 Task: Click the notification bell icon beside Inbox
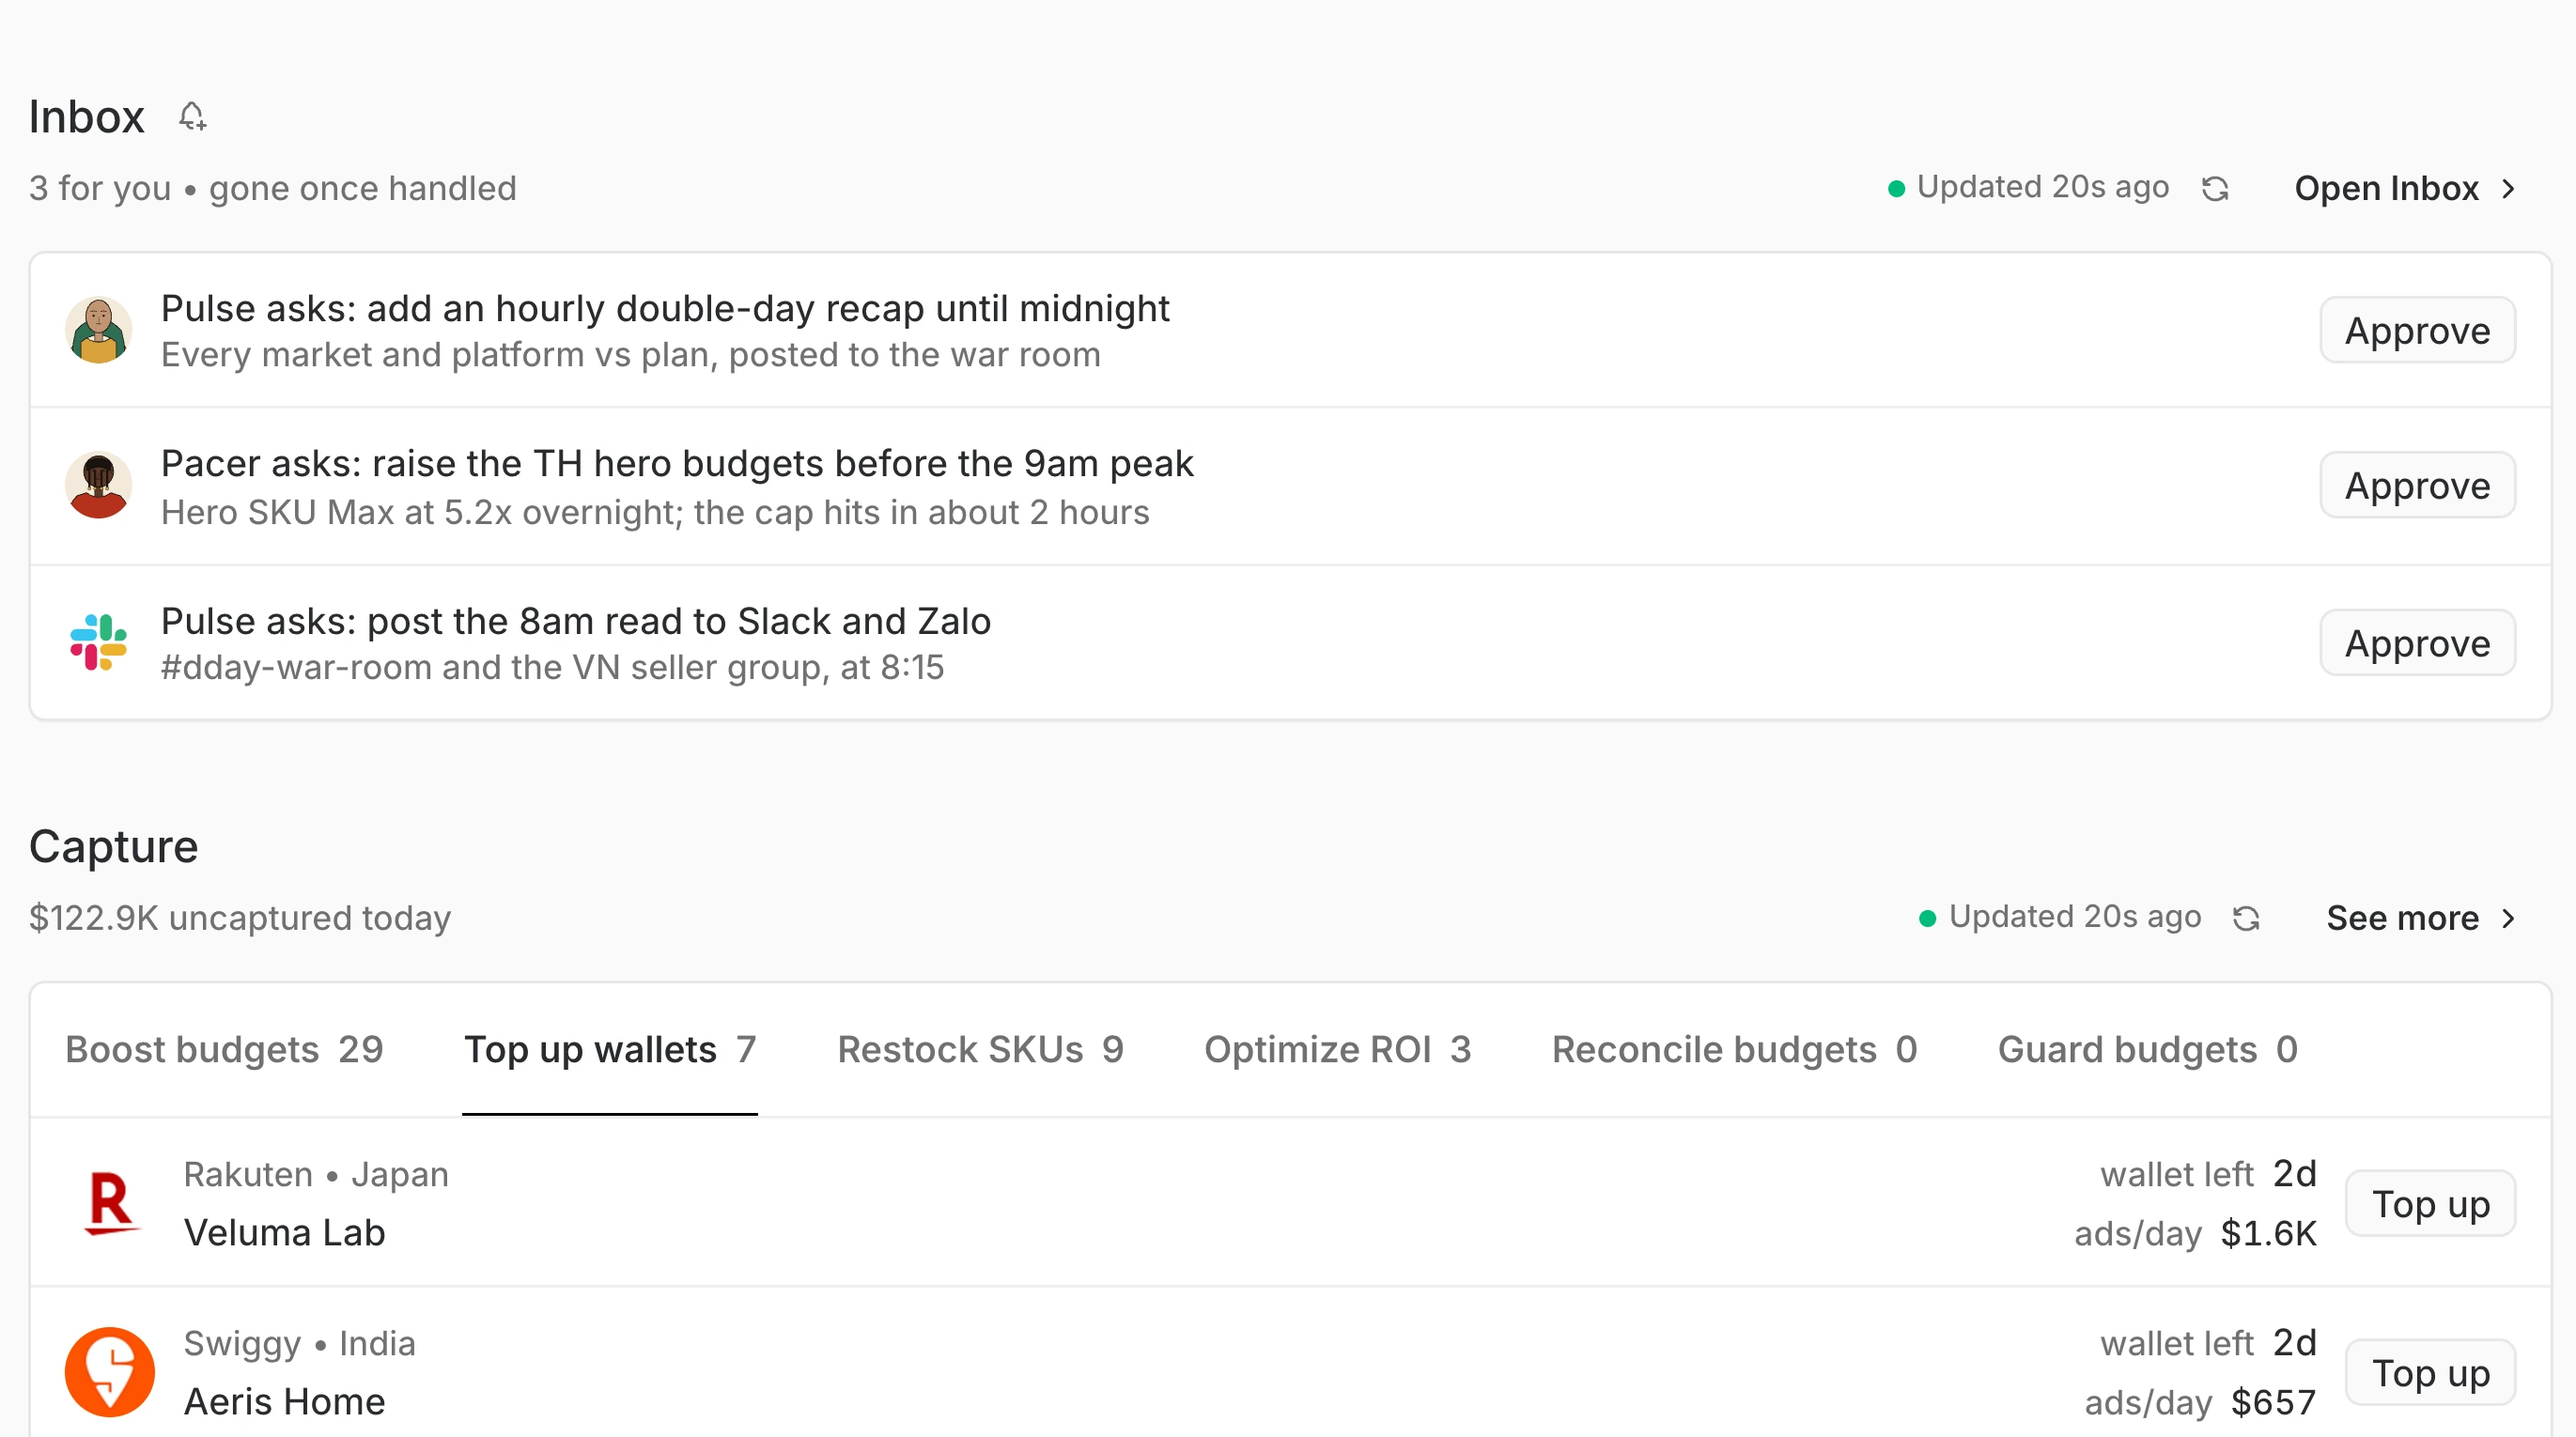pyautogui.click(x=192, y=117)
